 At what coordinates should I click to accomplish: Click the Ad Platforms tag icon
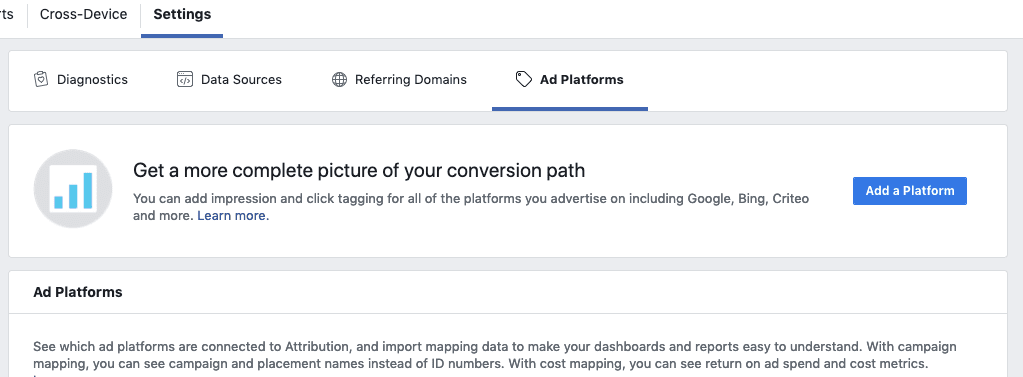coord(523,80)
